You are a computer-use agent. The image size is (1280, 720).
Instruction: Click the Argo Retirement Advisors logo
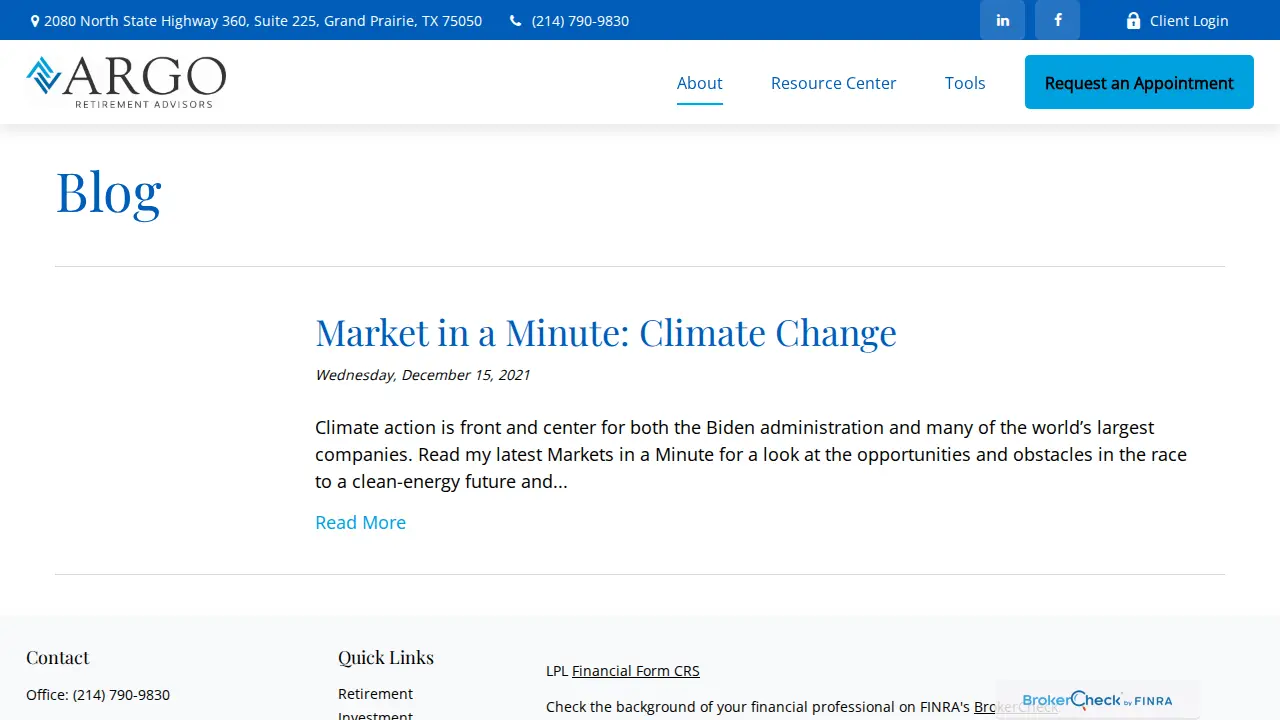pos(126,82)
